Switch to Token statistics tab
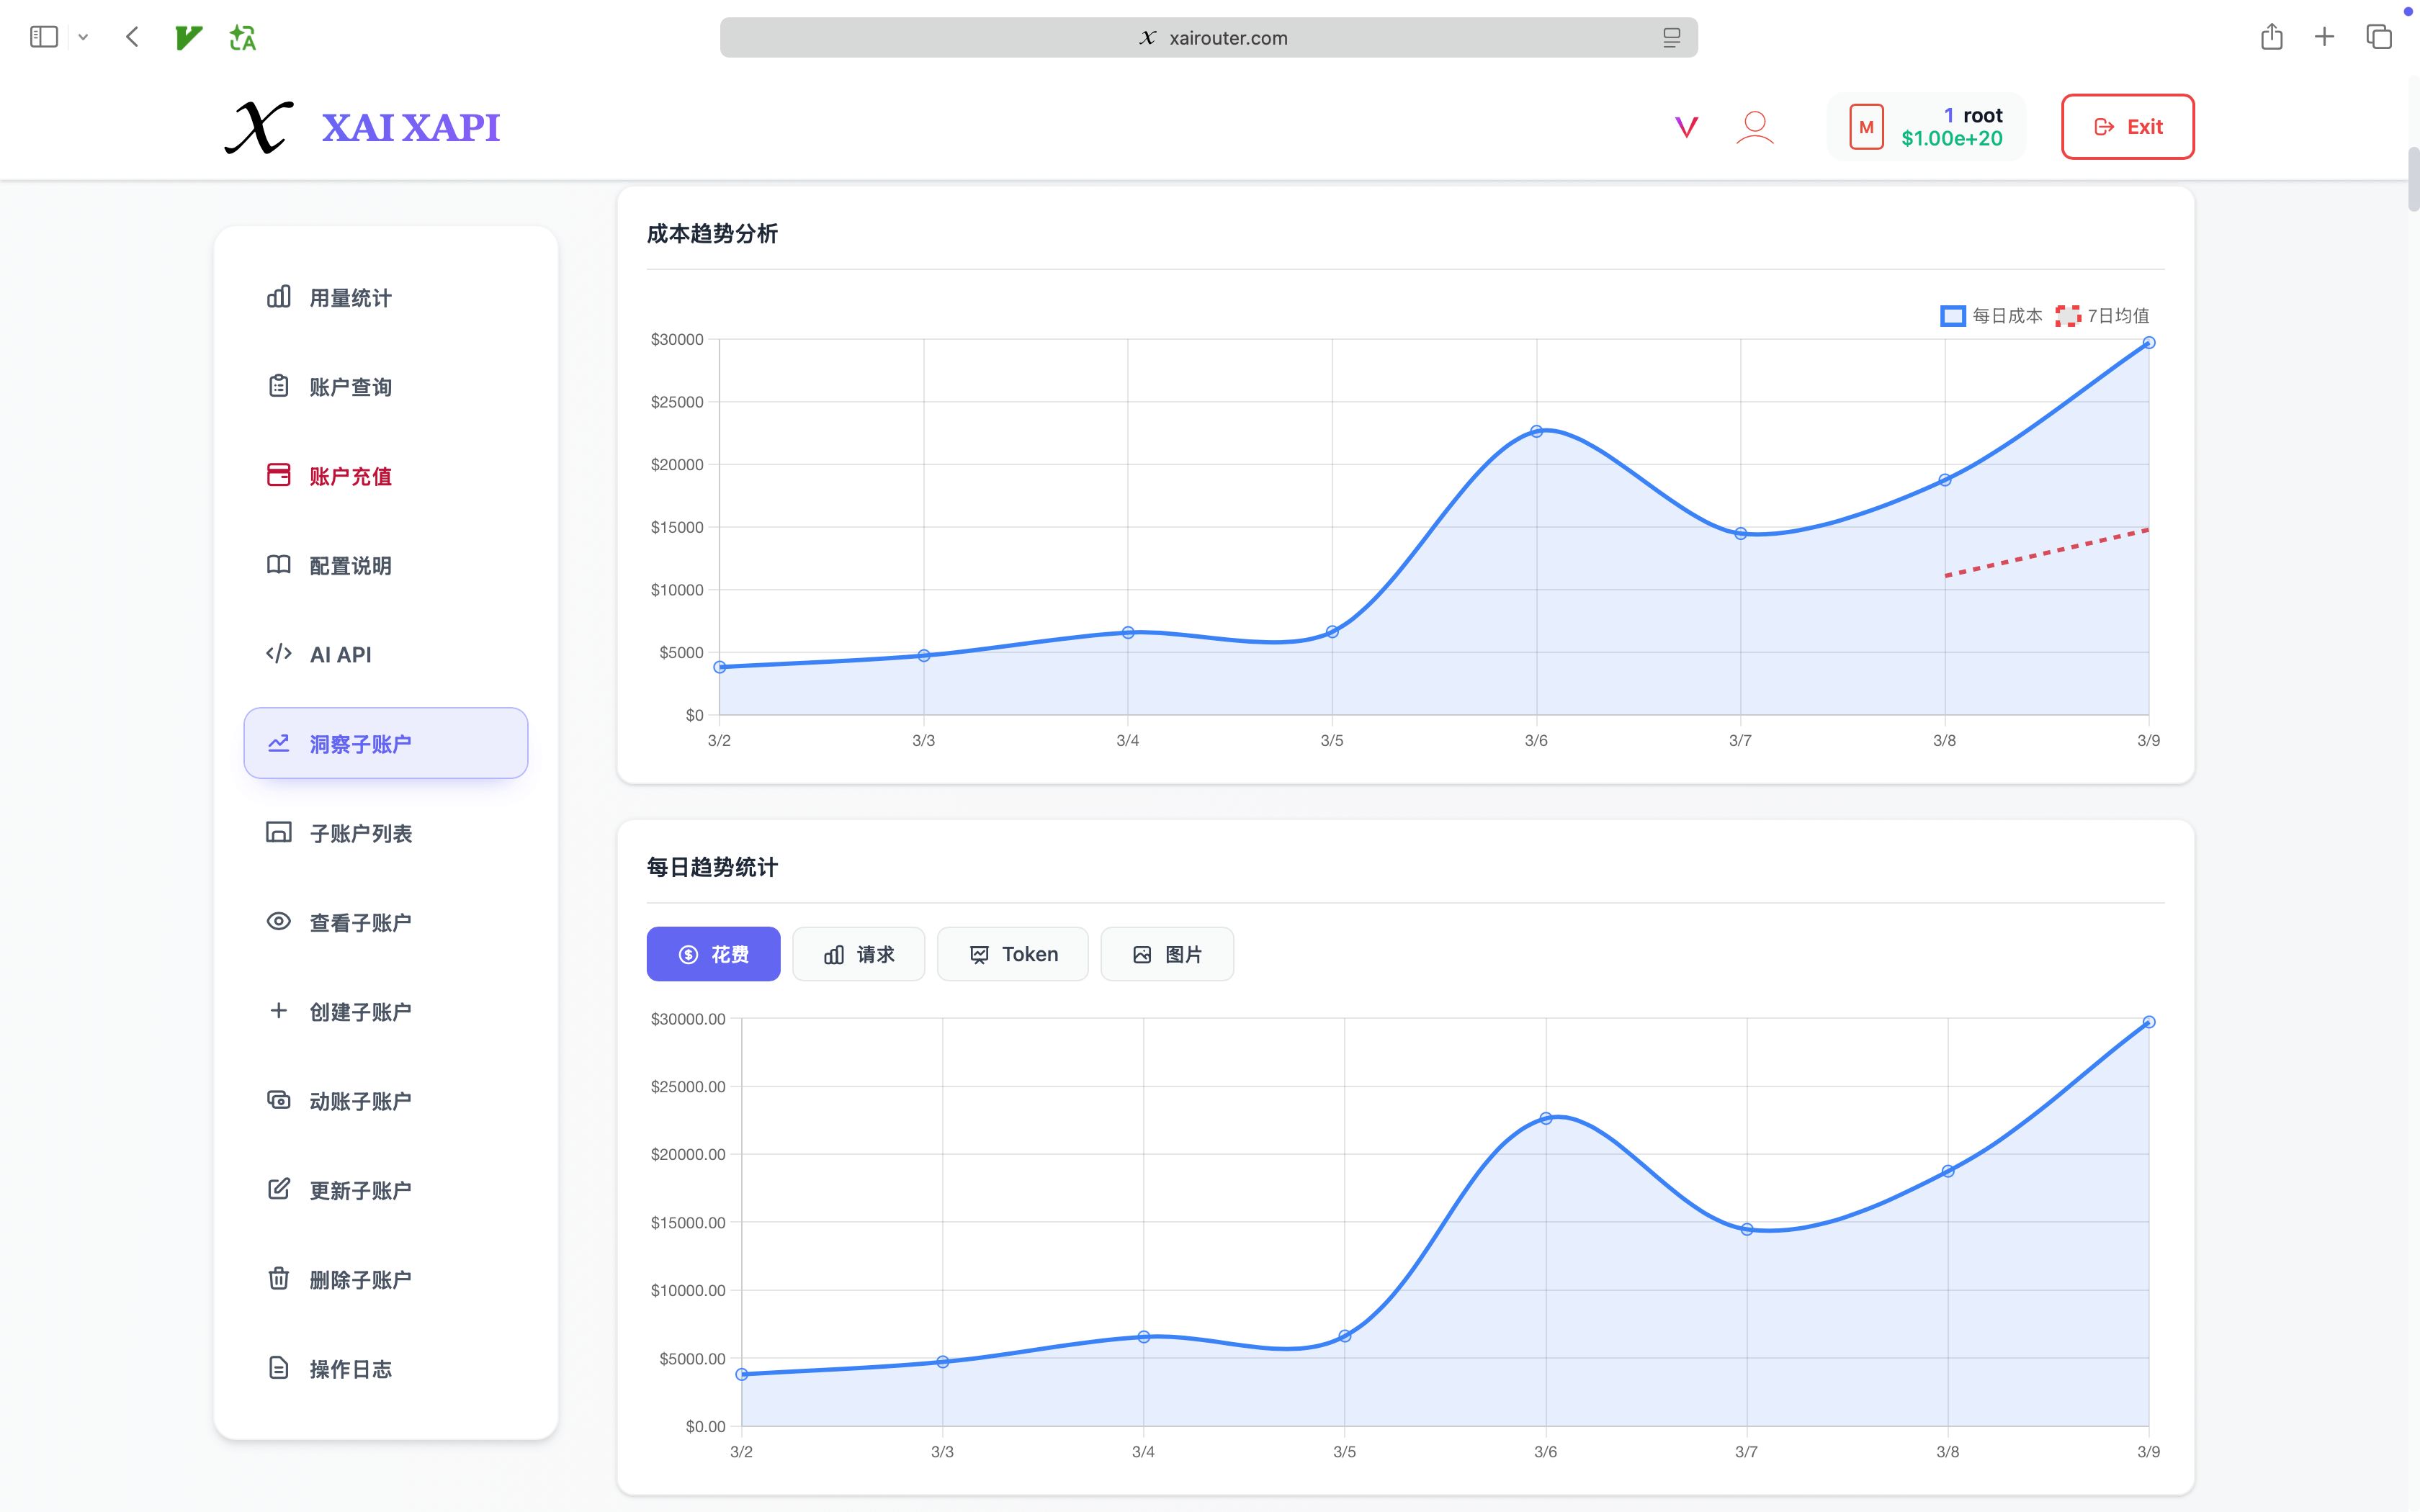Image resolution: width=2420 pixels, height=1512 pixels. [1012, 954]
